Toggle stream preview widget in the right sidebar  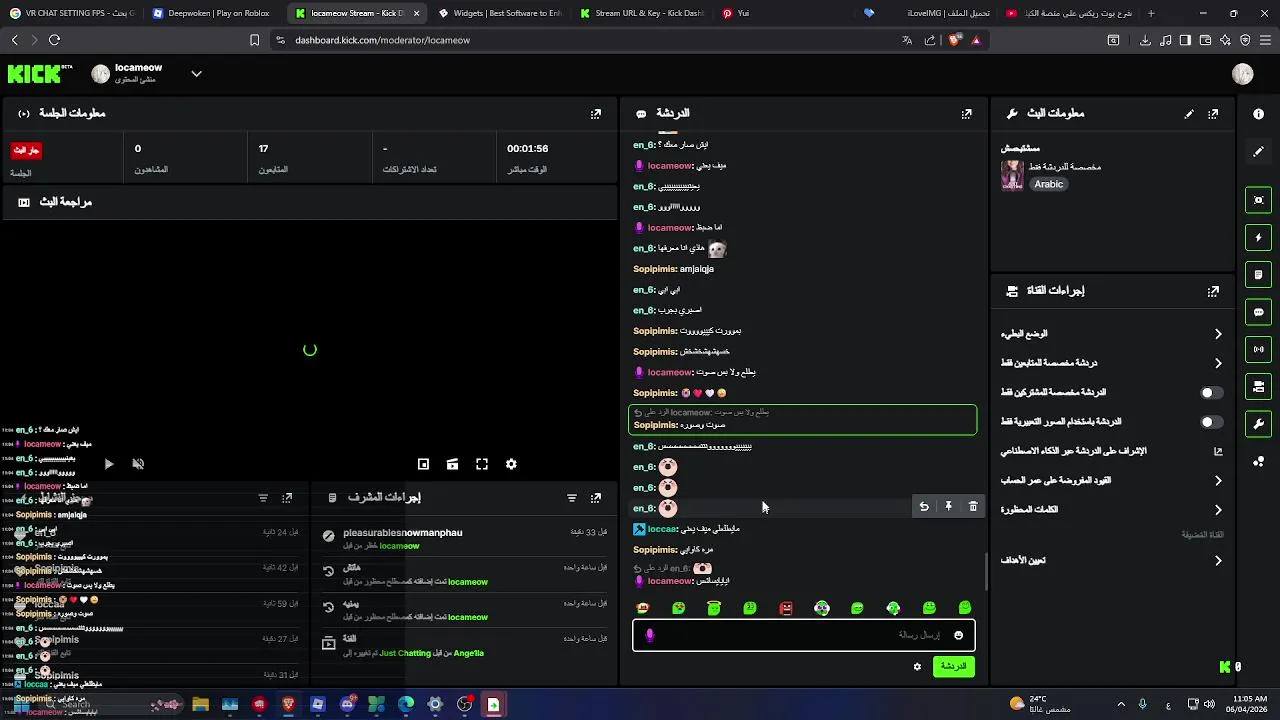coord(1259,200)
